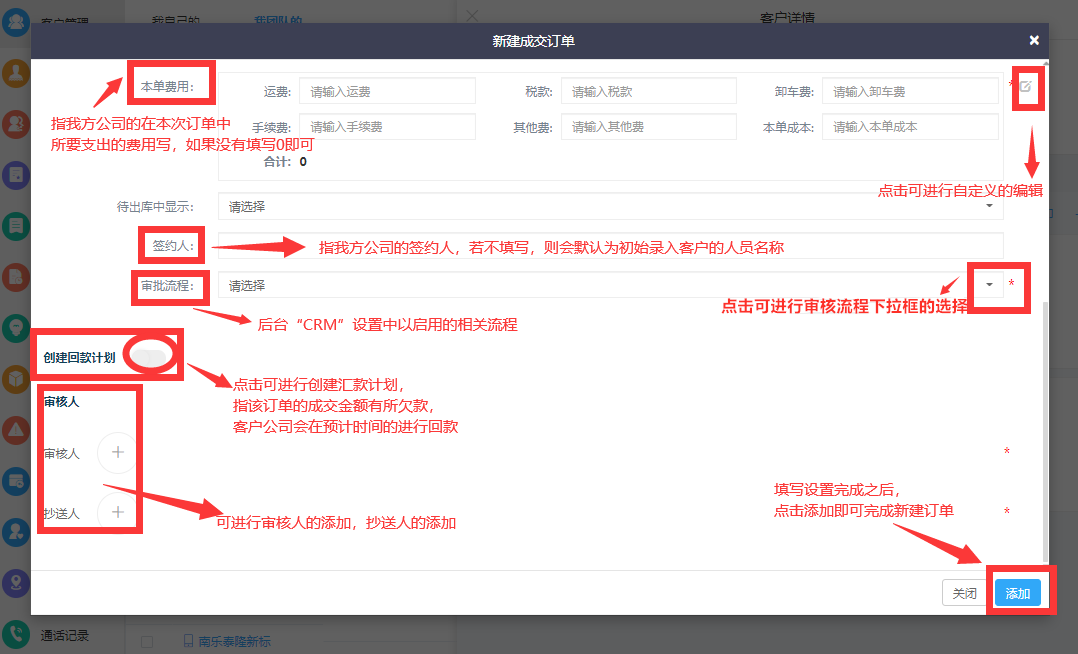Focus the 其他费 input field
This screenshot has width=1078, height=654.
(649, 127)
